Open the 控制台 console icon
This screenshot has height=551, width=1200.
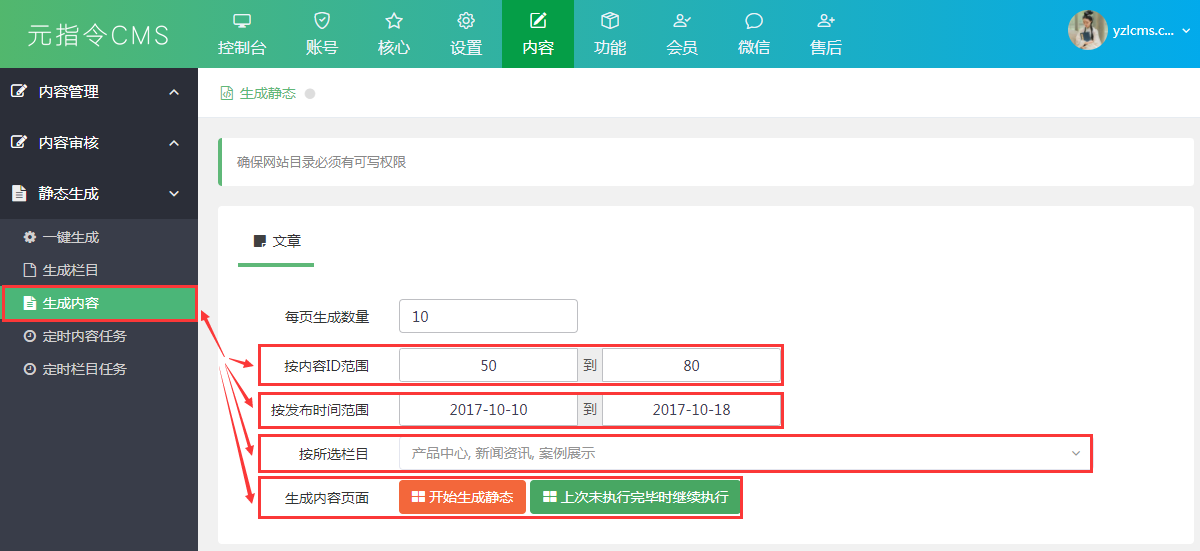tap(242, 20)
